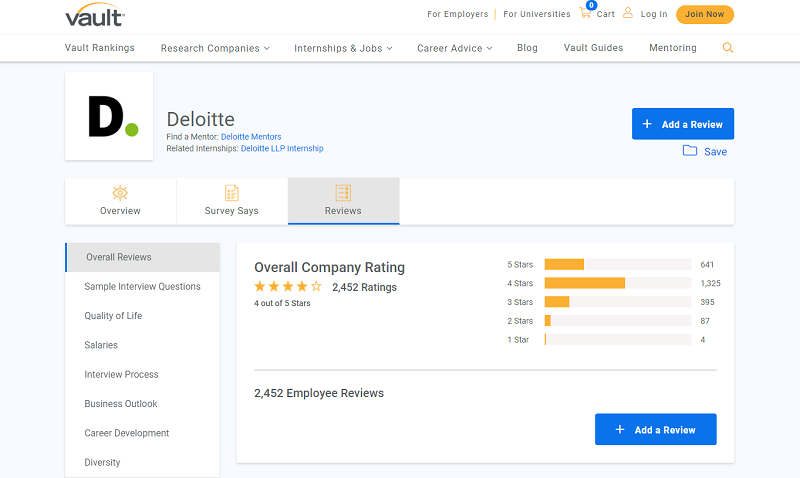The width and height of the screenshot is (800, 478).
Task: Click the 4 Stars rating bar
Action: click(x=618, y=283)
